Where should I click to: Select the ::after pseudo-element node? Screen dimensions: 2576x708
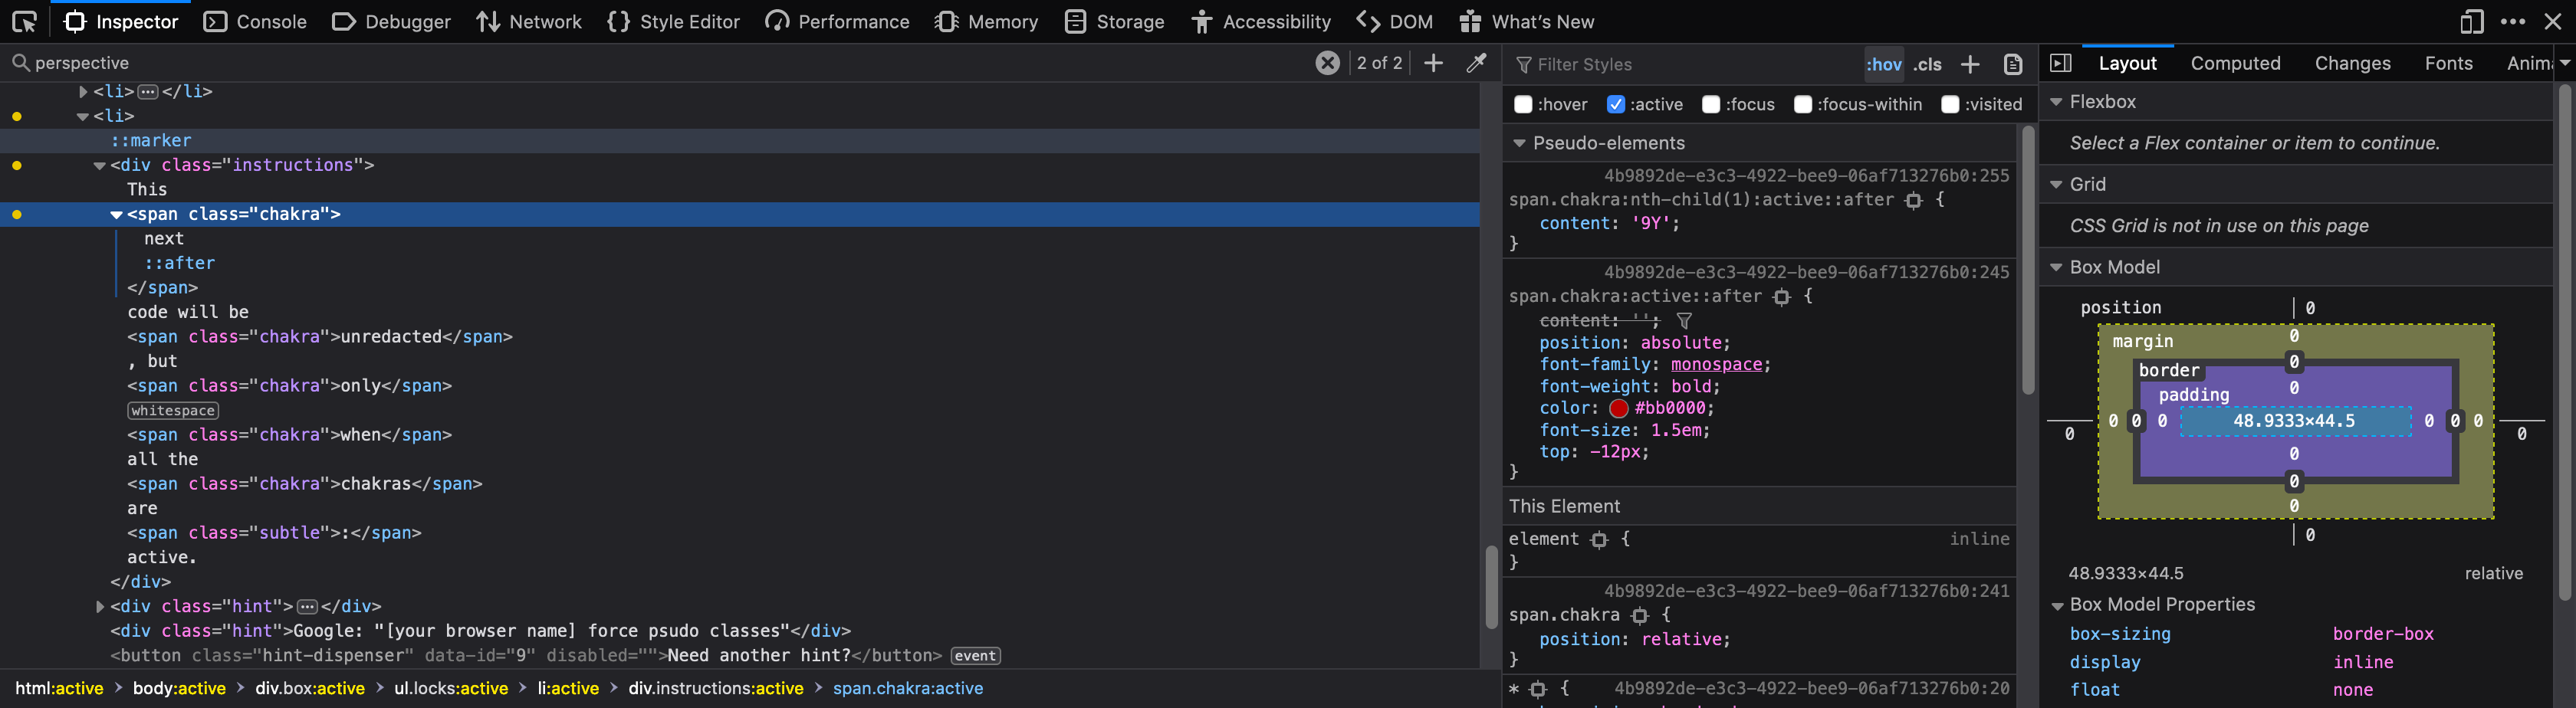point(179,263)
